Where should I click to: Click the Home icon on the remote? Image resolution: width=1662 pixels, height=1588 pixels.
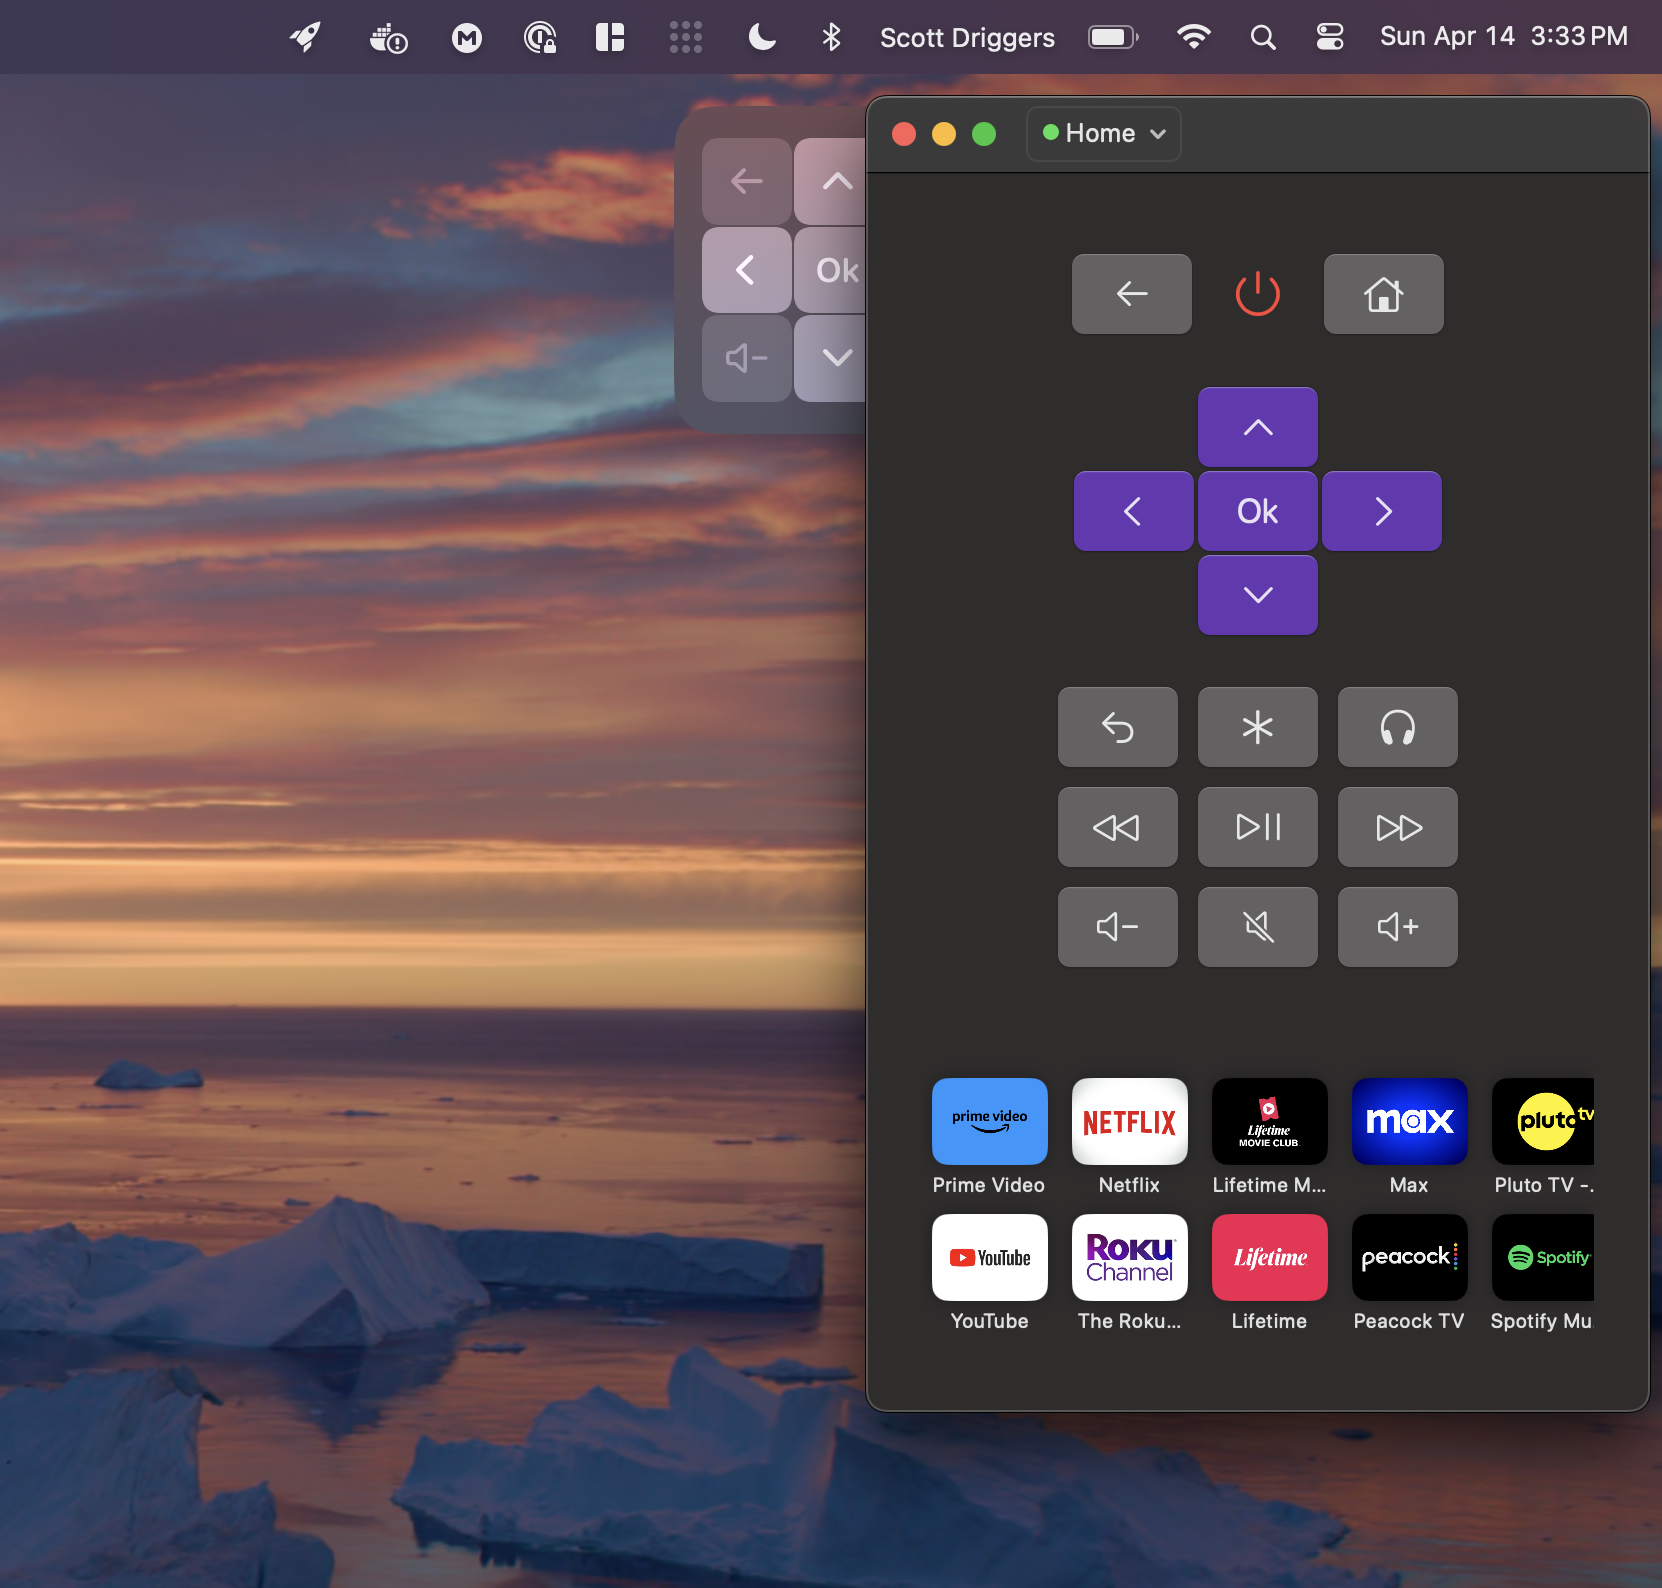1383,293
